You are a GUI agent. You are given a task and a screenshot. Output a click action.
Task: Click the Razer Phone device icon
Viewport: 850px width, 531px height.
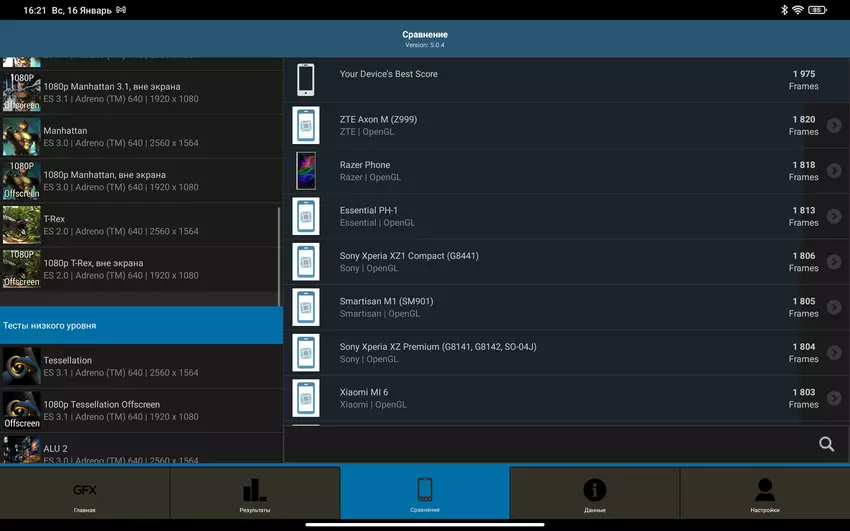(305, 171)
